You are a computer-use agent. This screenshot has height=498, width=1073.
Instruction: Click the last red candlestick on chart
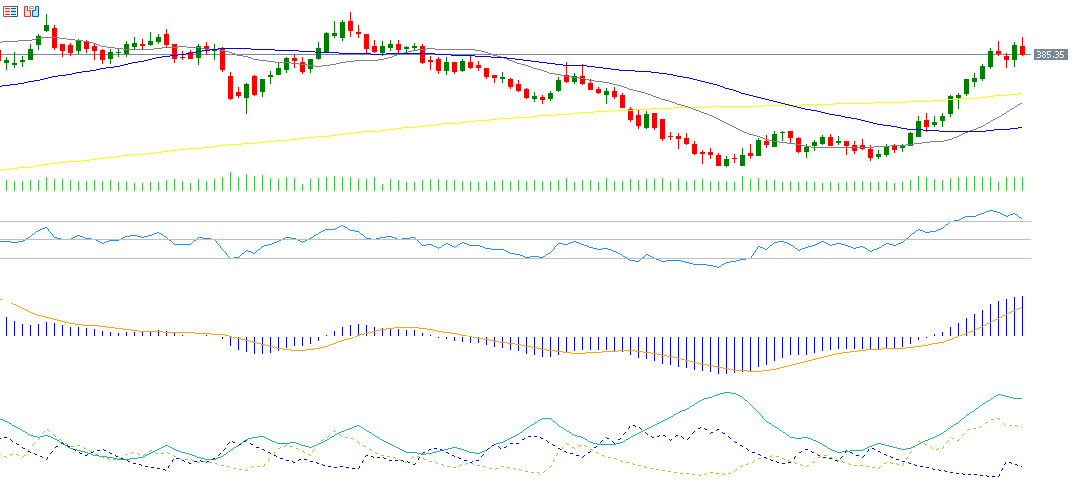pos(1022,49)
